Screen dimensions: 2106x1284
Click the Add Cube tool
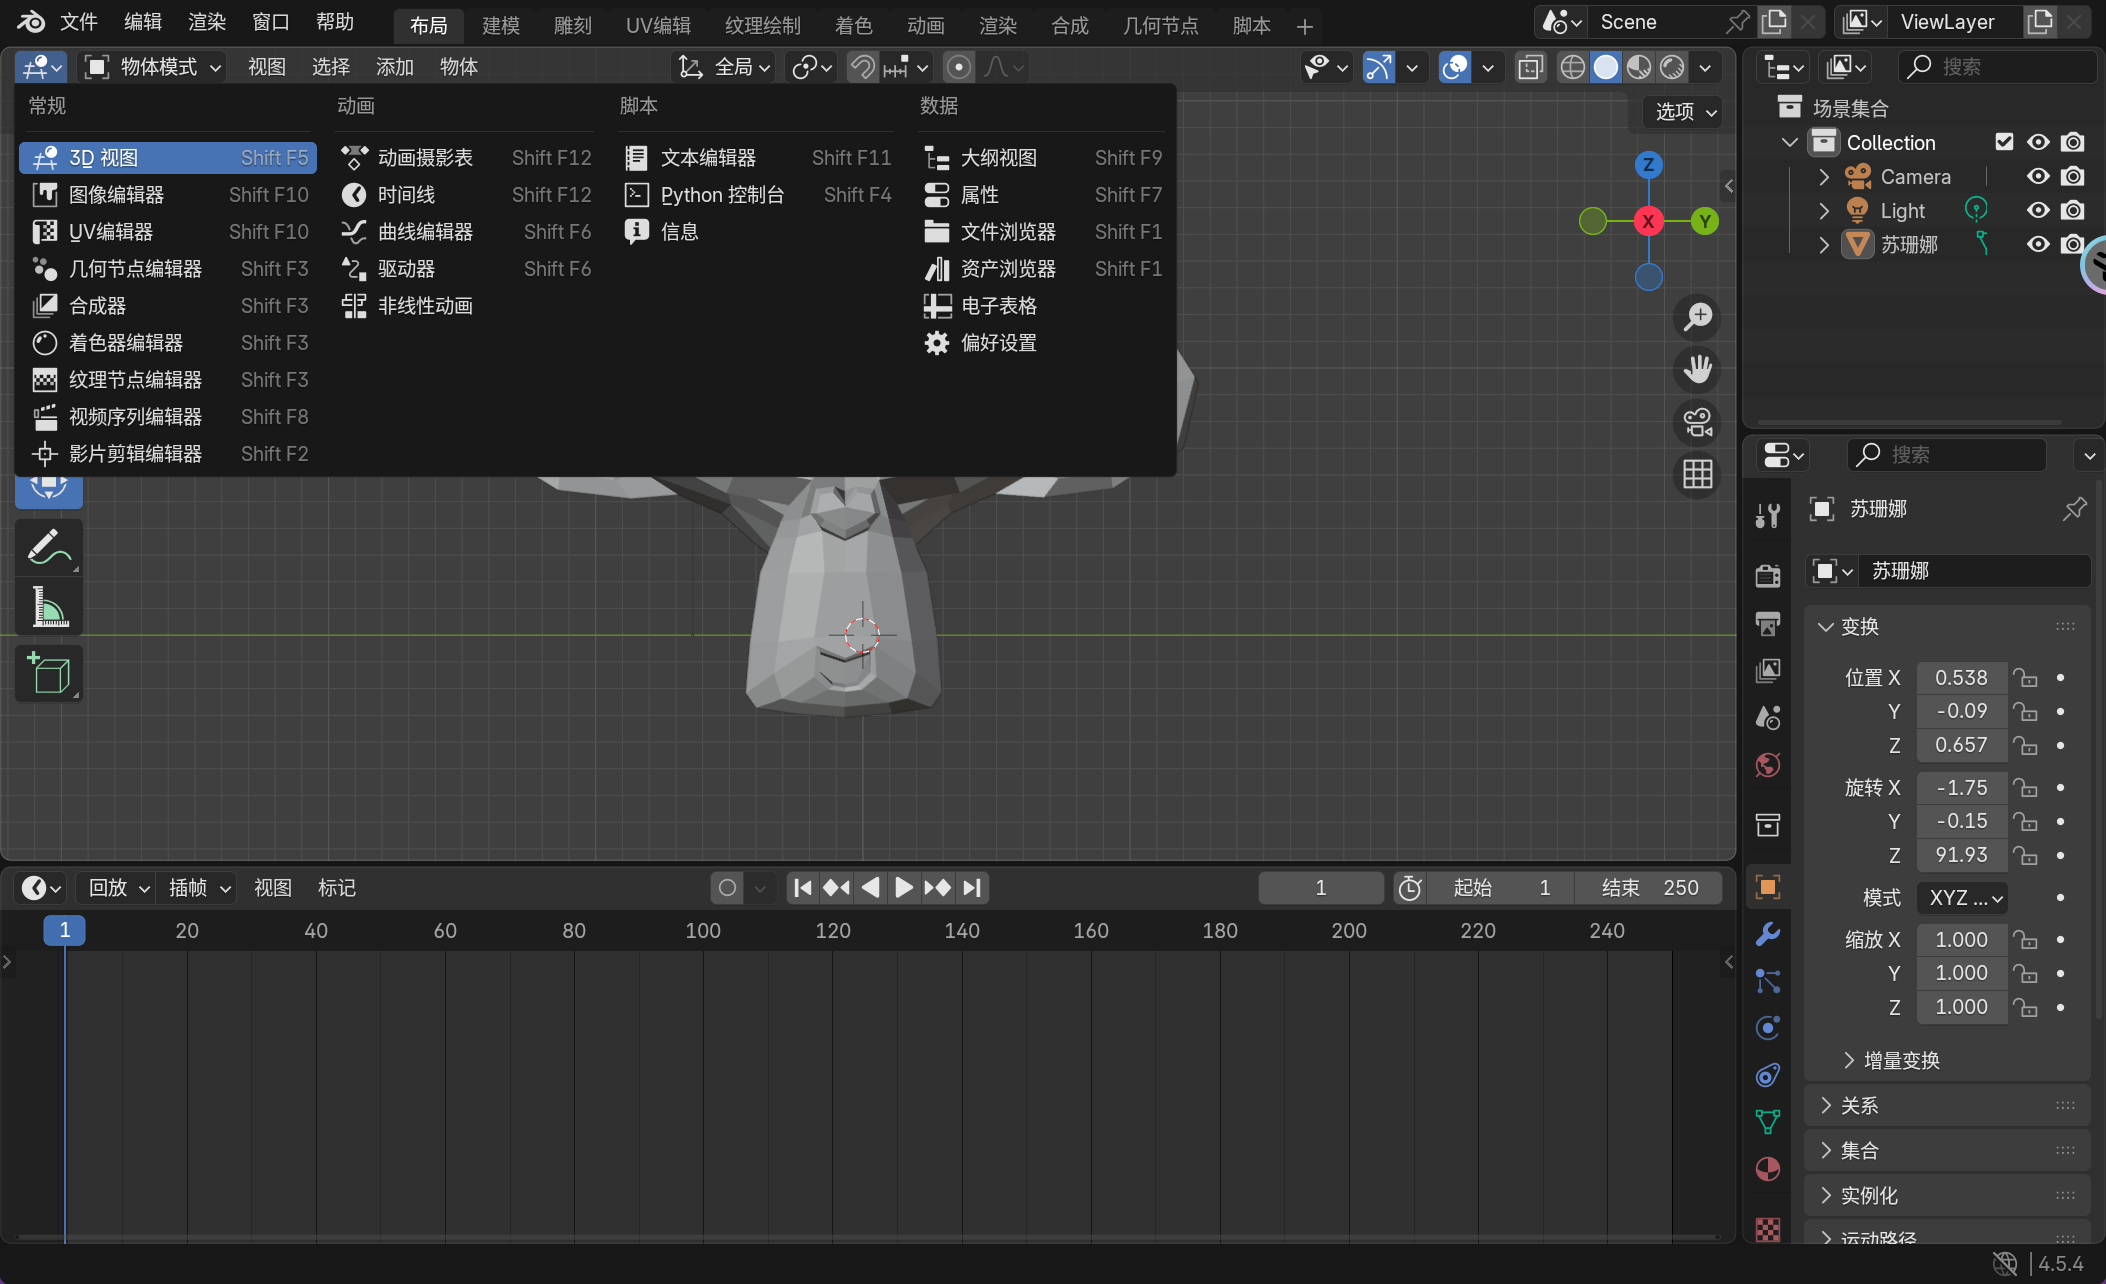click(x=48, y=673)
